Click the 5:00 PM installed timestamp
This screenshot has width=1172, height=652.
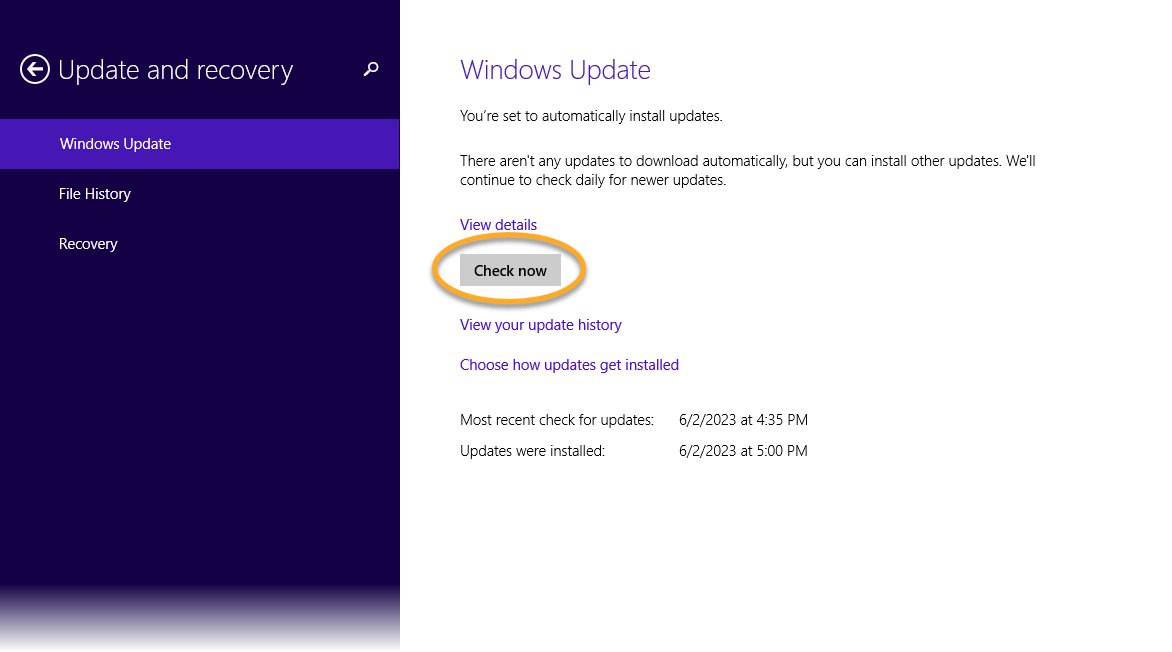point(743,451)
